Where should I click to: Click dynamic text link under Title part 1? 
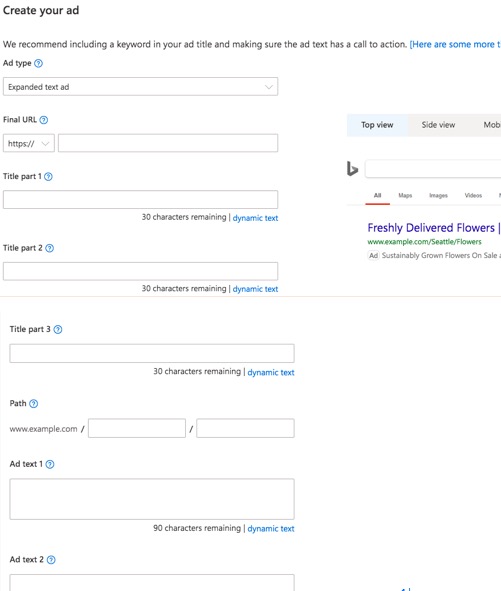tap(255, 218)
